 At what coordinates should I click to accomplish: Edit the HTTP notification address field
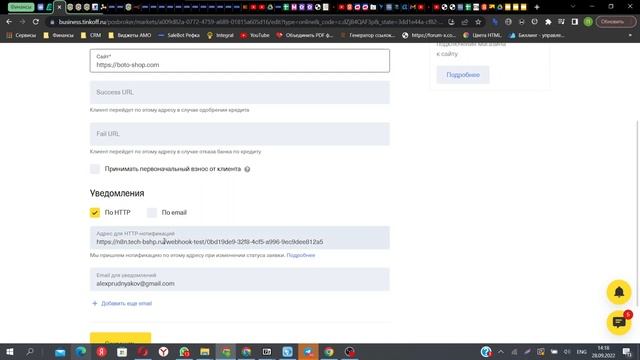coord(240,238)
